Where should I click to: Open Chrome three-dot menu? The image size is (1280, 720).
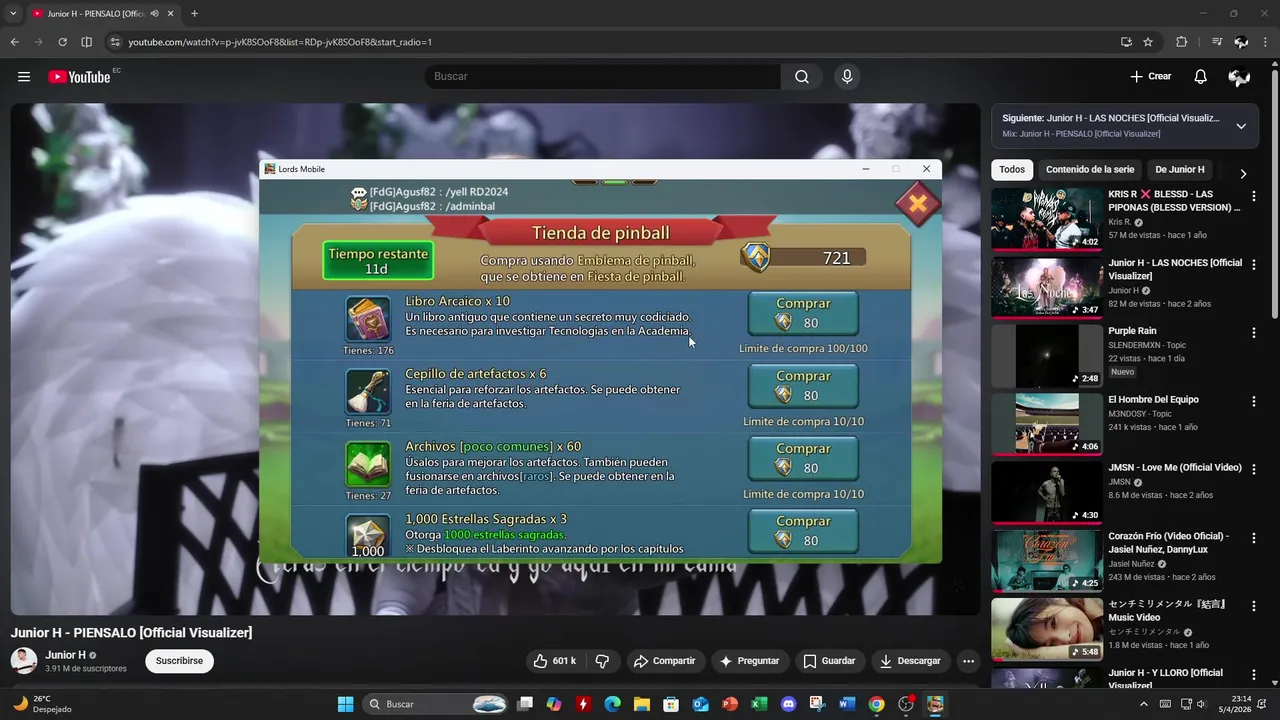tap(1266, 42)
